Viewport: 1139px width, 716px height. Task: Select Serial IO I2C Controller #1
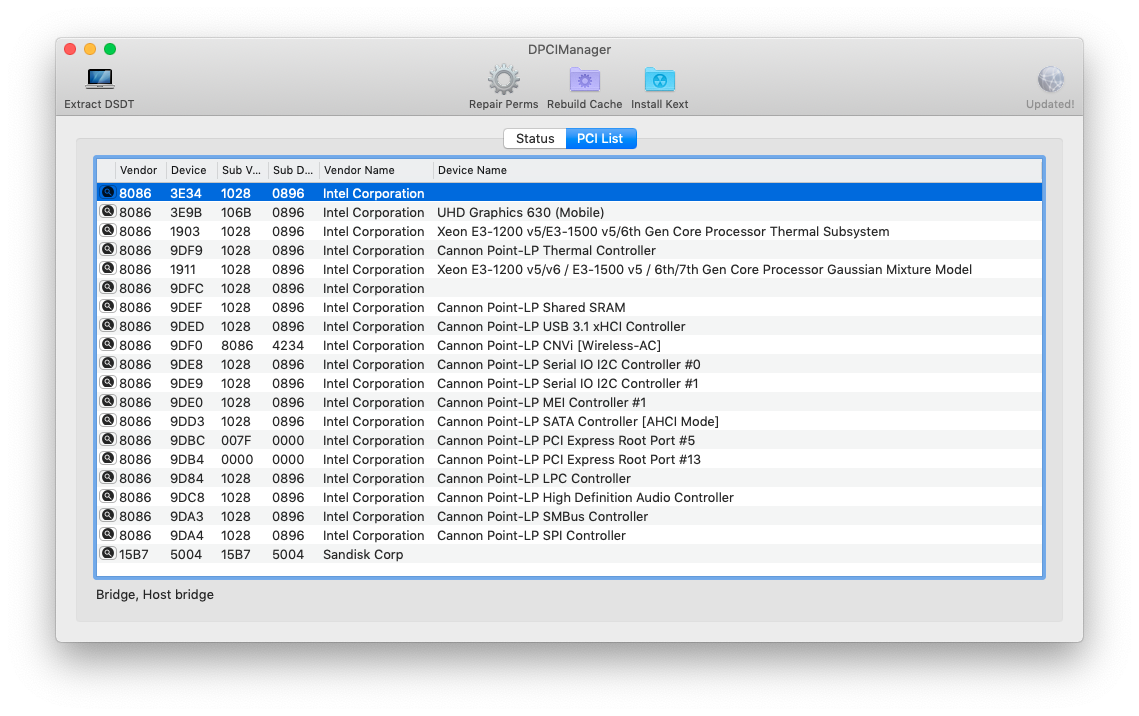tap(567, 383)
